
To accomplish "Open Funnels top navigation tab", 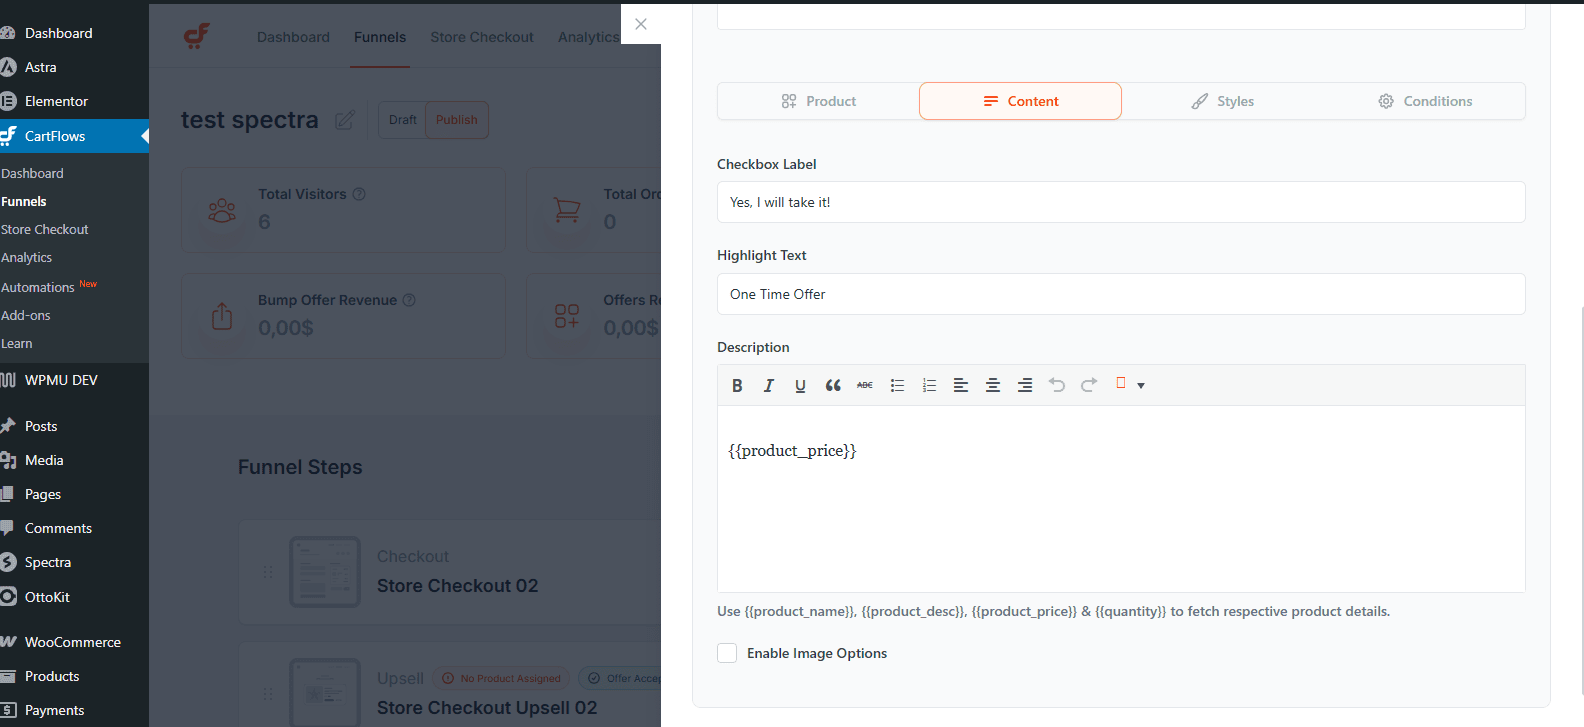I will [x=380, y=37].
